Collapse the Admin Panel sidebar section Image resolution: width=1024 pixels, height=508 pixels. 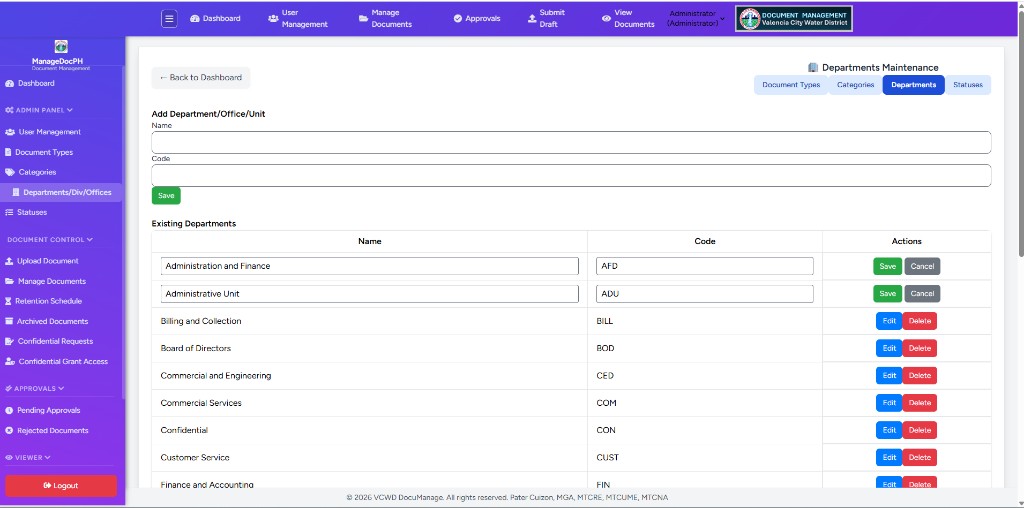39,110
